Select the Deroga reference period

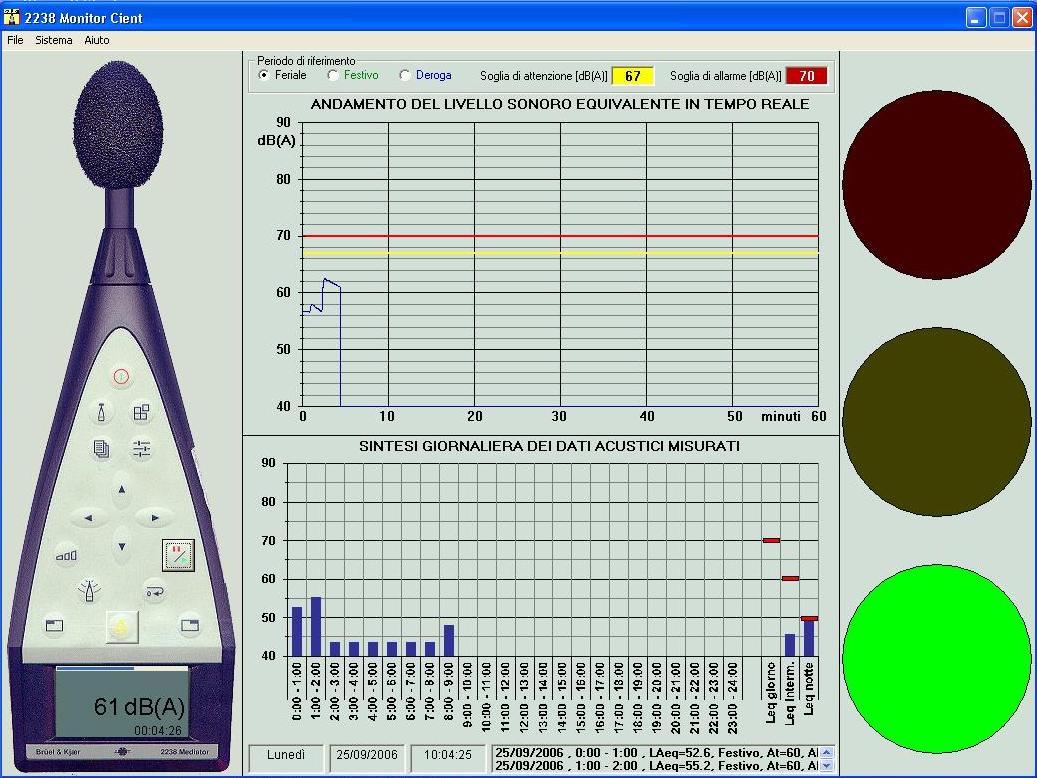click(426, 75)
